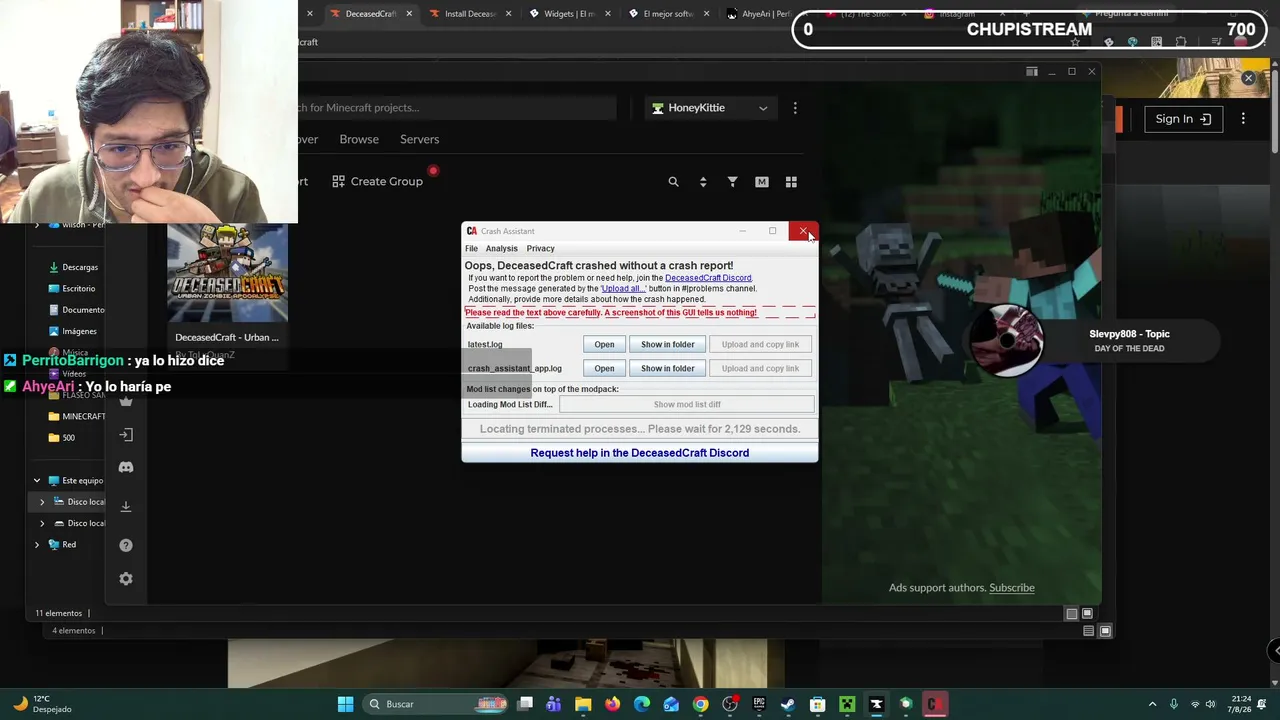
Task: Switch to the Servers tab
Action: pos(420,139)
